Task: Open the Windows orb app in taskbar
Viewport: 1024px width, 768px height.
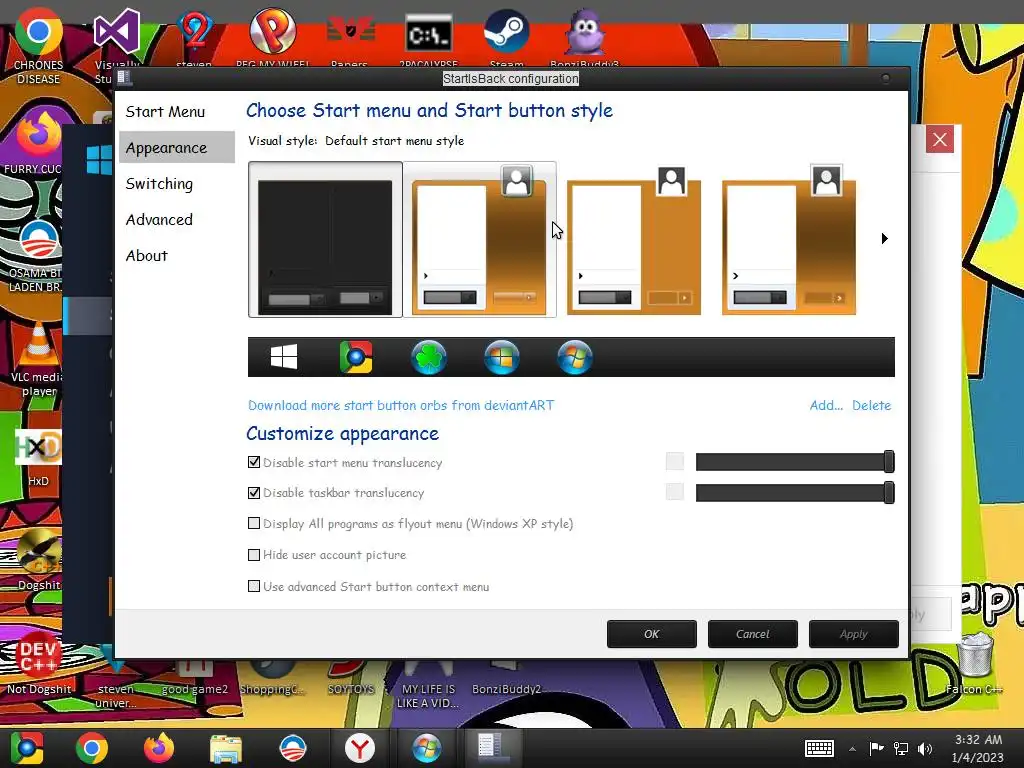Action: pos(426,748)
